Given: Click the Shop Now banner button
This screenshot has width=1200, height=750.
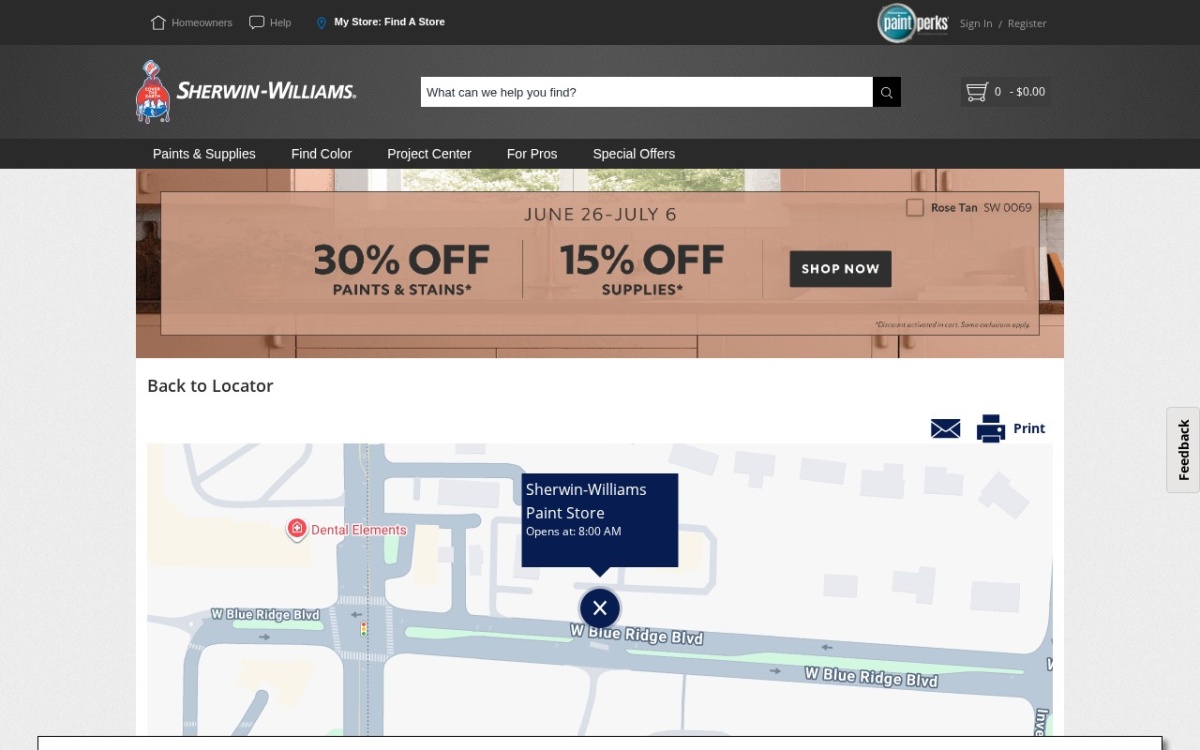Looking at the screenshot, I should 840,269.
